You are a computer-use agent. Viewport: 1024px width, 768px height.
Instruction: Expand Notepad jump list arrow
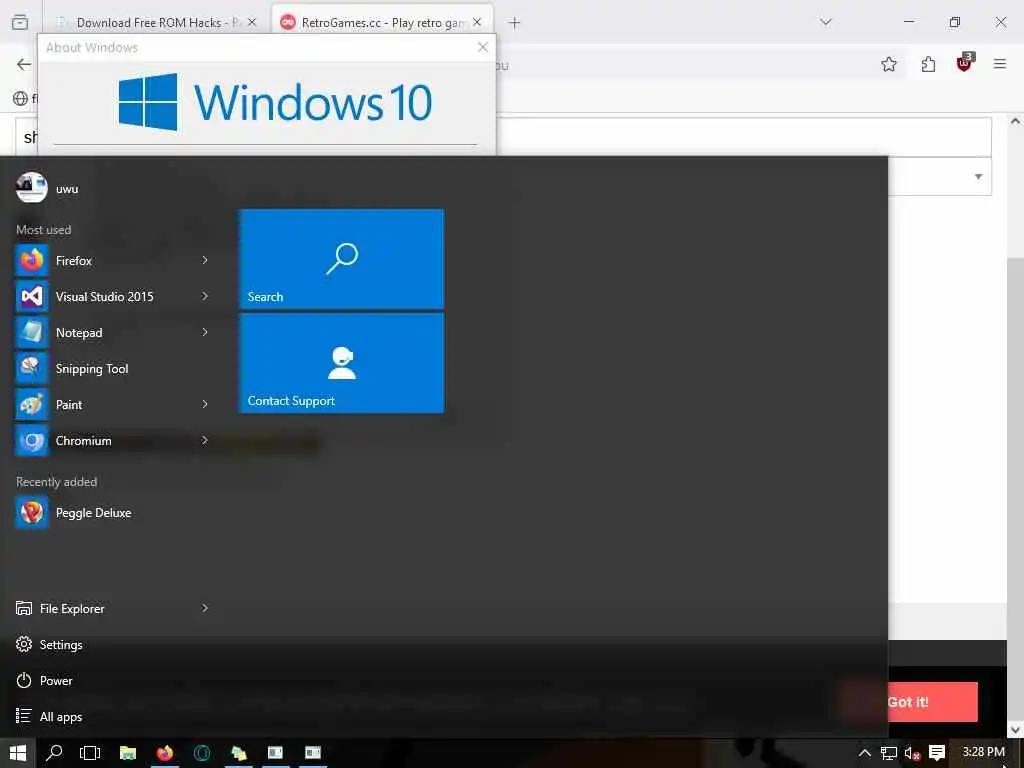point(205,332)
